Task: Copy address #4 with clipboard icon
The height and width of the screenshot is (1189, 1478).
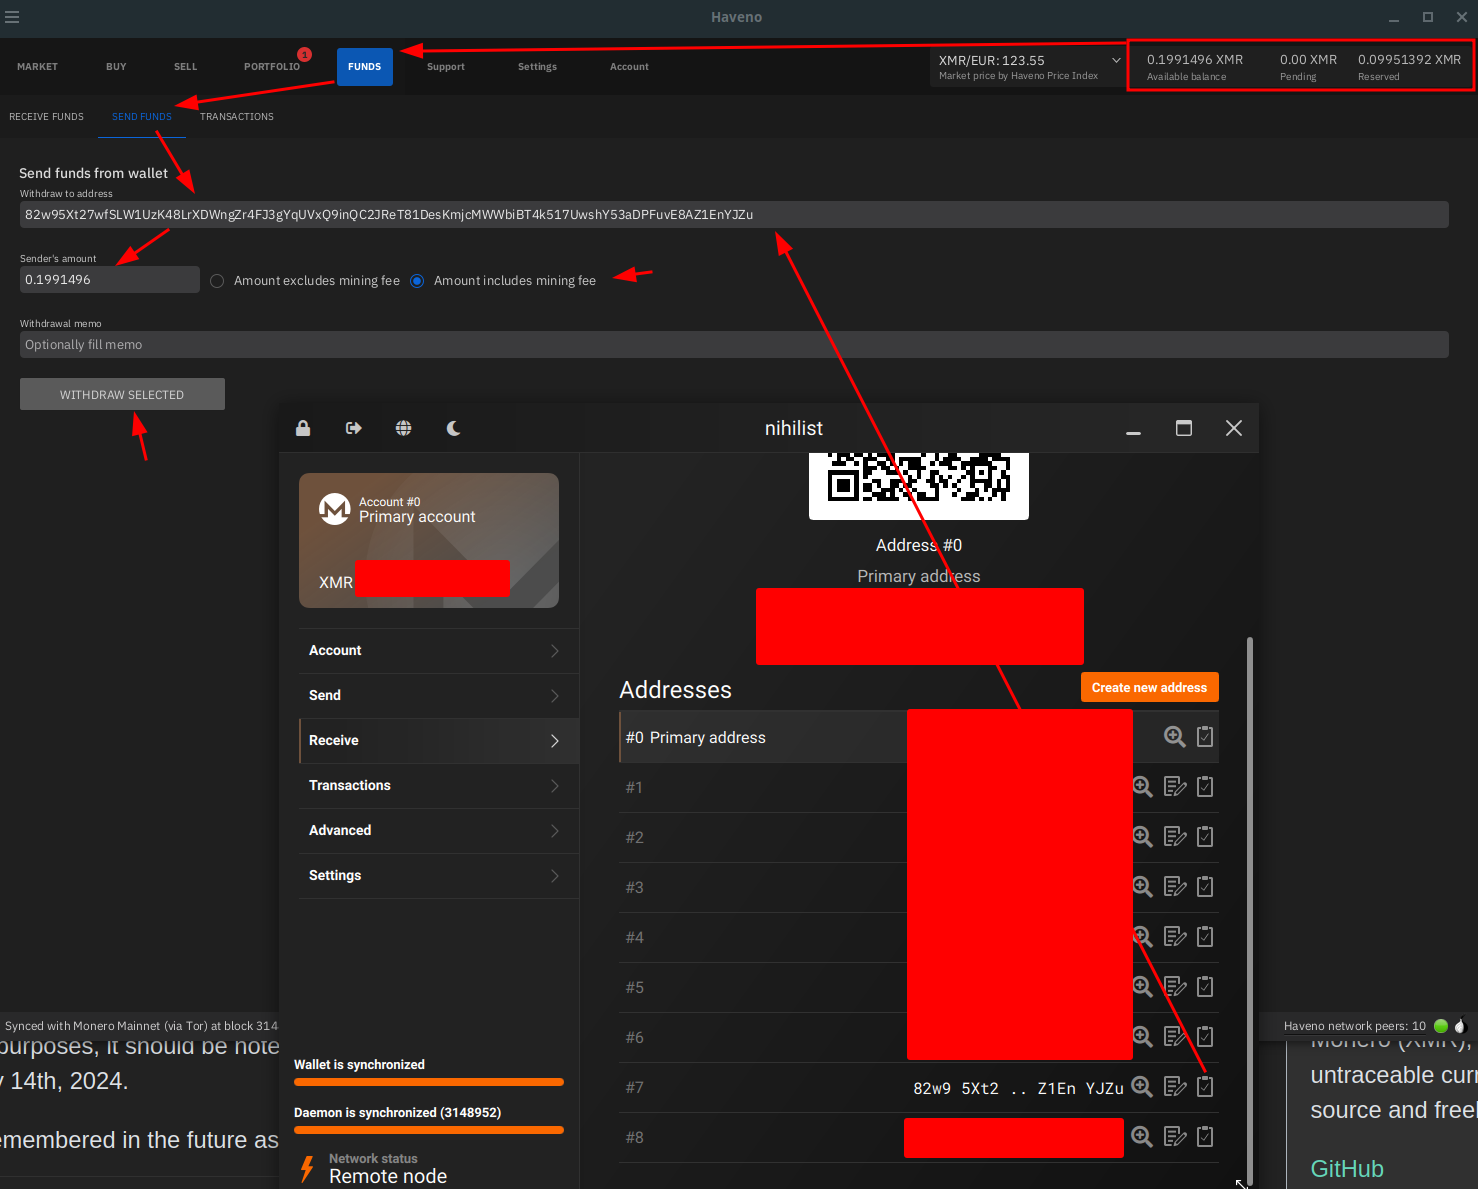Action: click(1205, 937)
